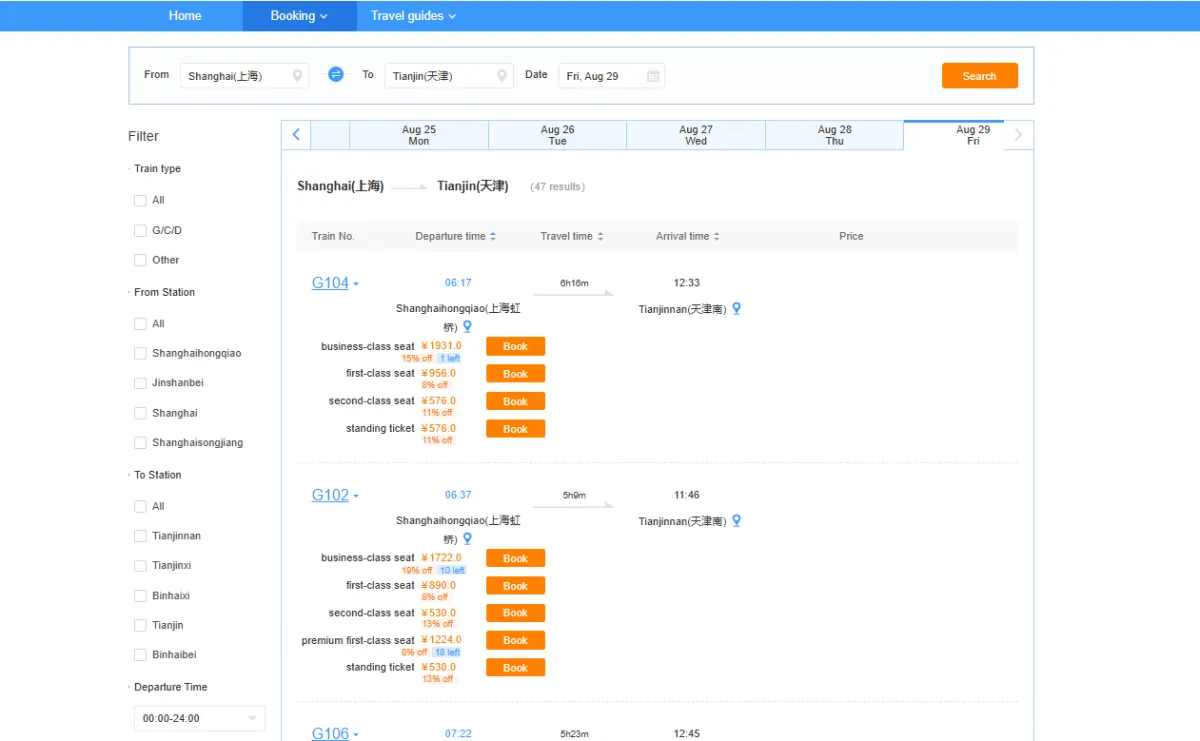Click map pin next to G102 Tianjinnan station
Screen dimensions: 1200x741
click(x=737, y=521)
